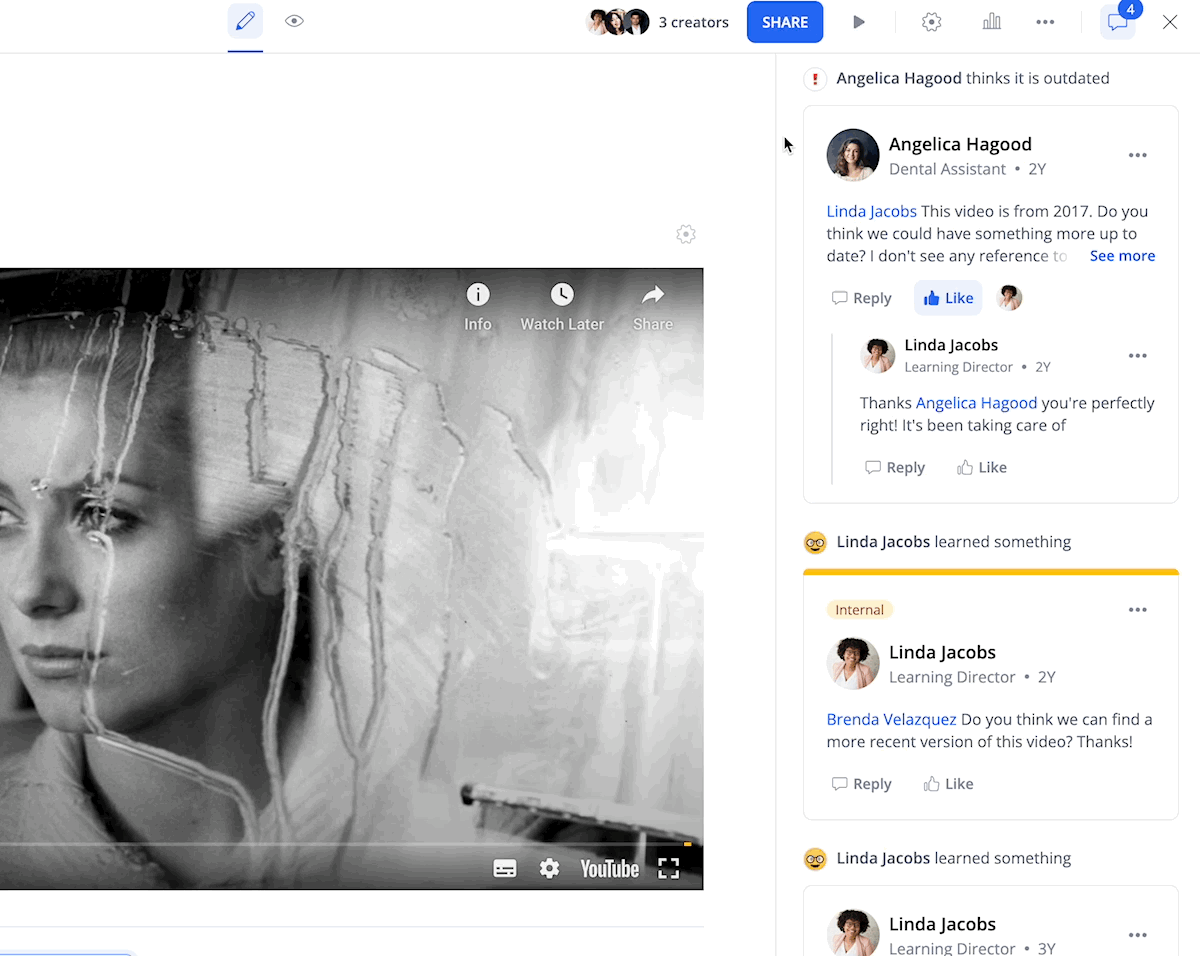
Task: Select the Angelica Hagood name in comment header
Action: pyautogui.click(x=960, y=144)
